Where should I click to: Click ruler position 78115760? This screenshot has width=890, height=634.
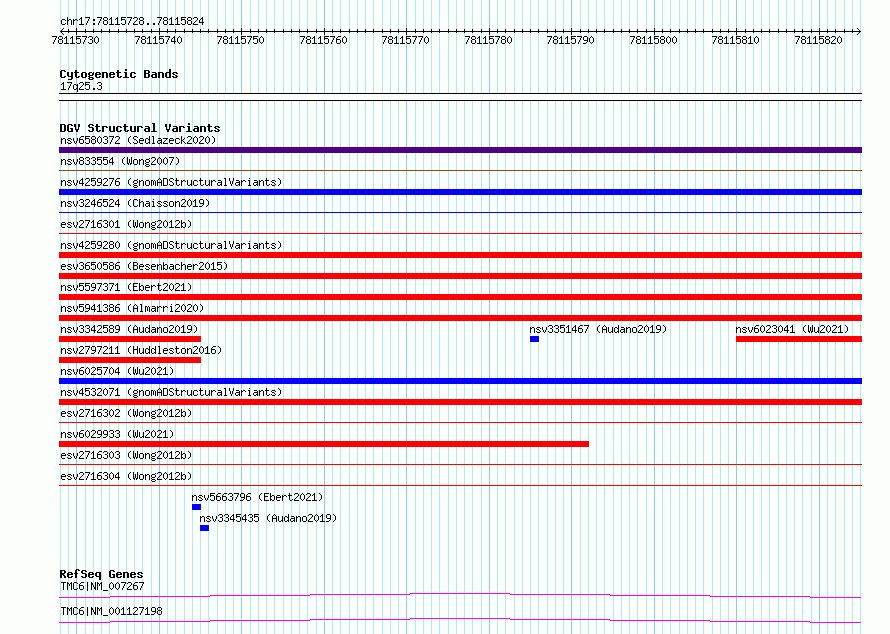324,40
